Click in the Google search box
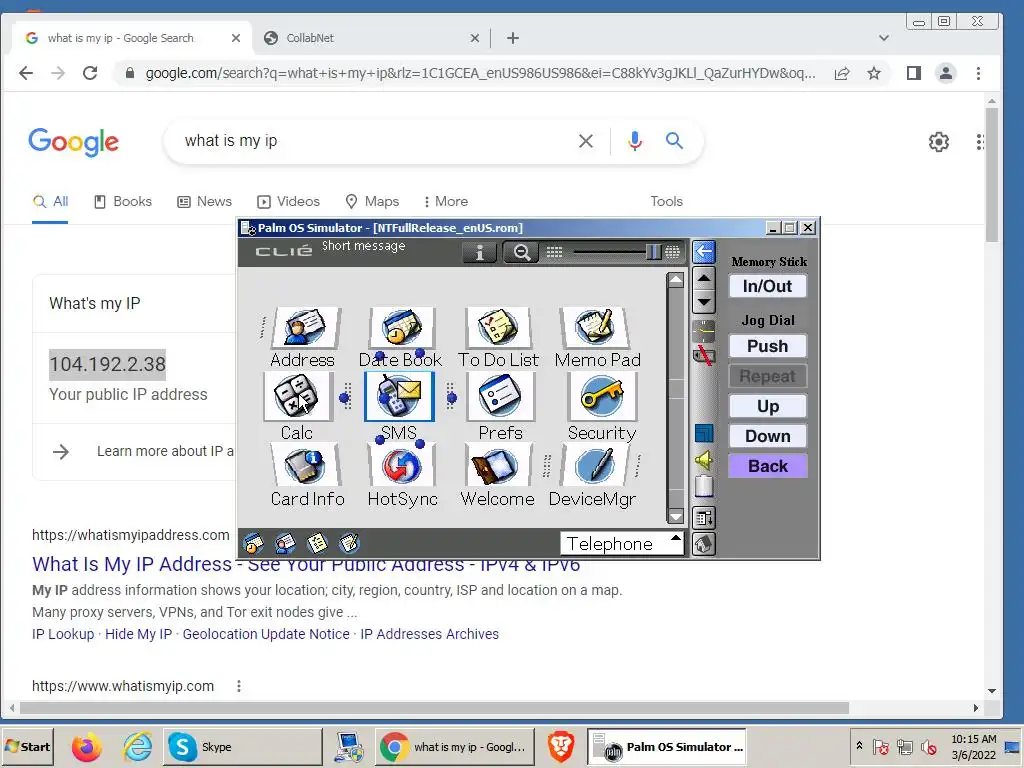Image resolution: width=1024 pixels, height=768 pixels. point(372,140)
